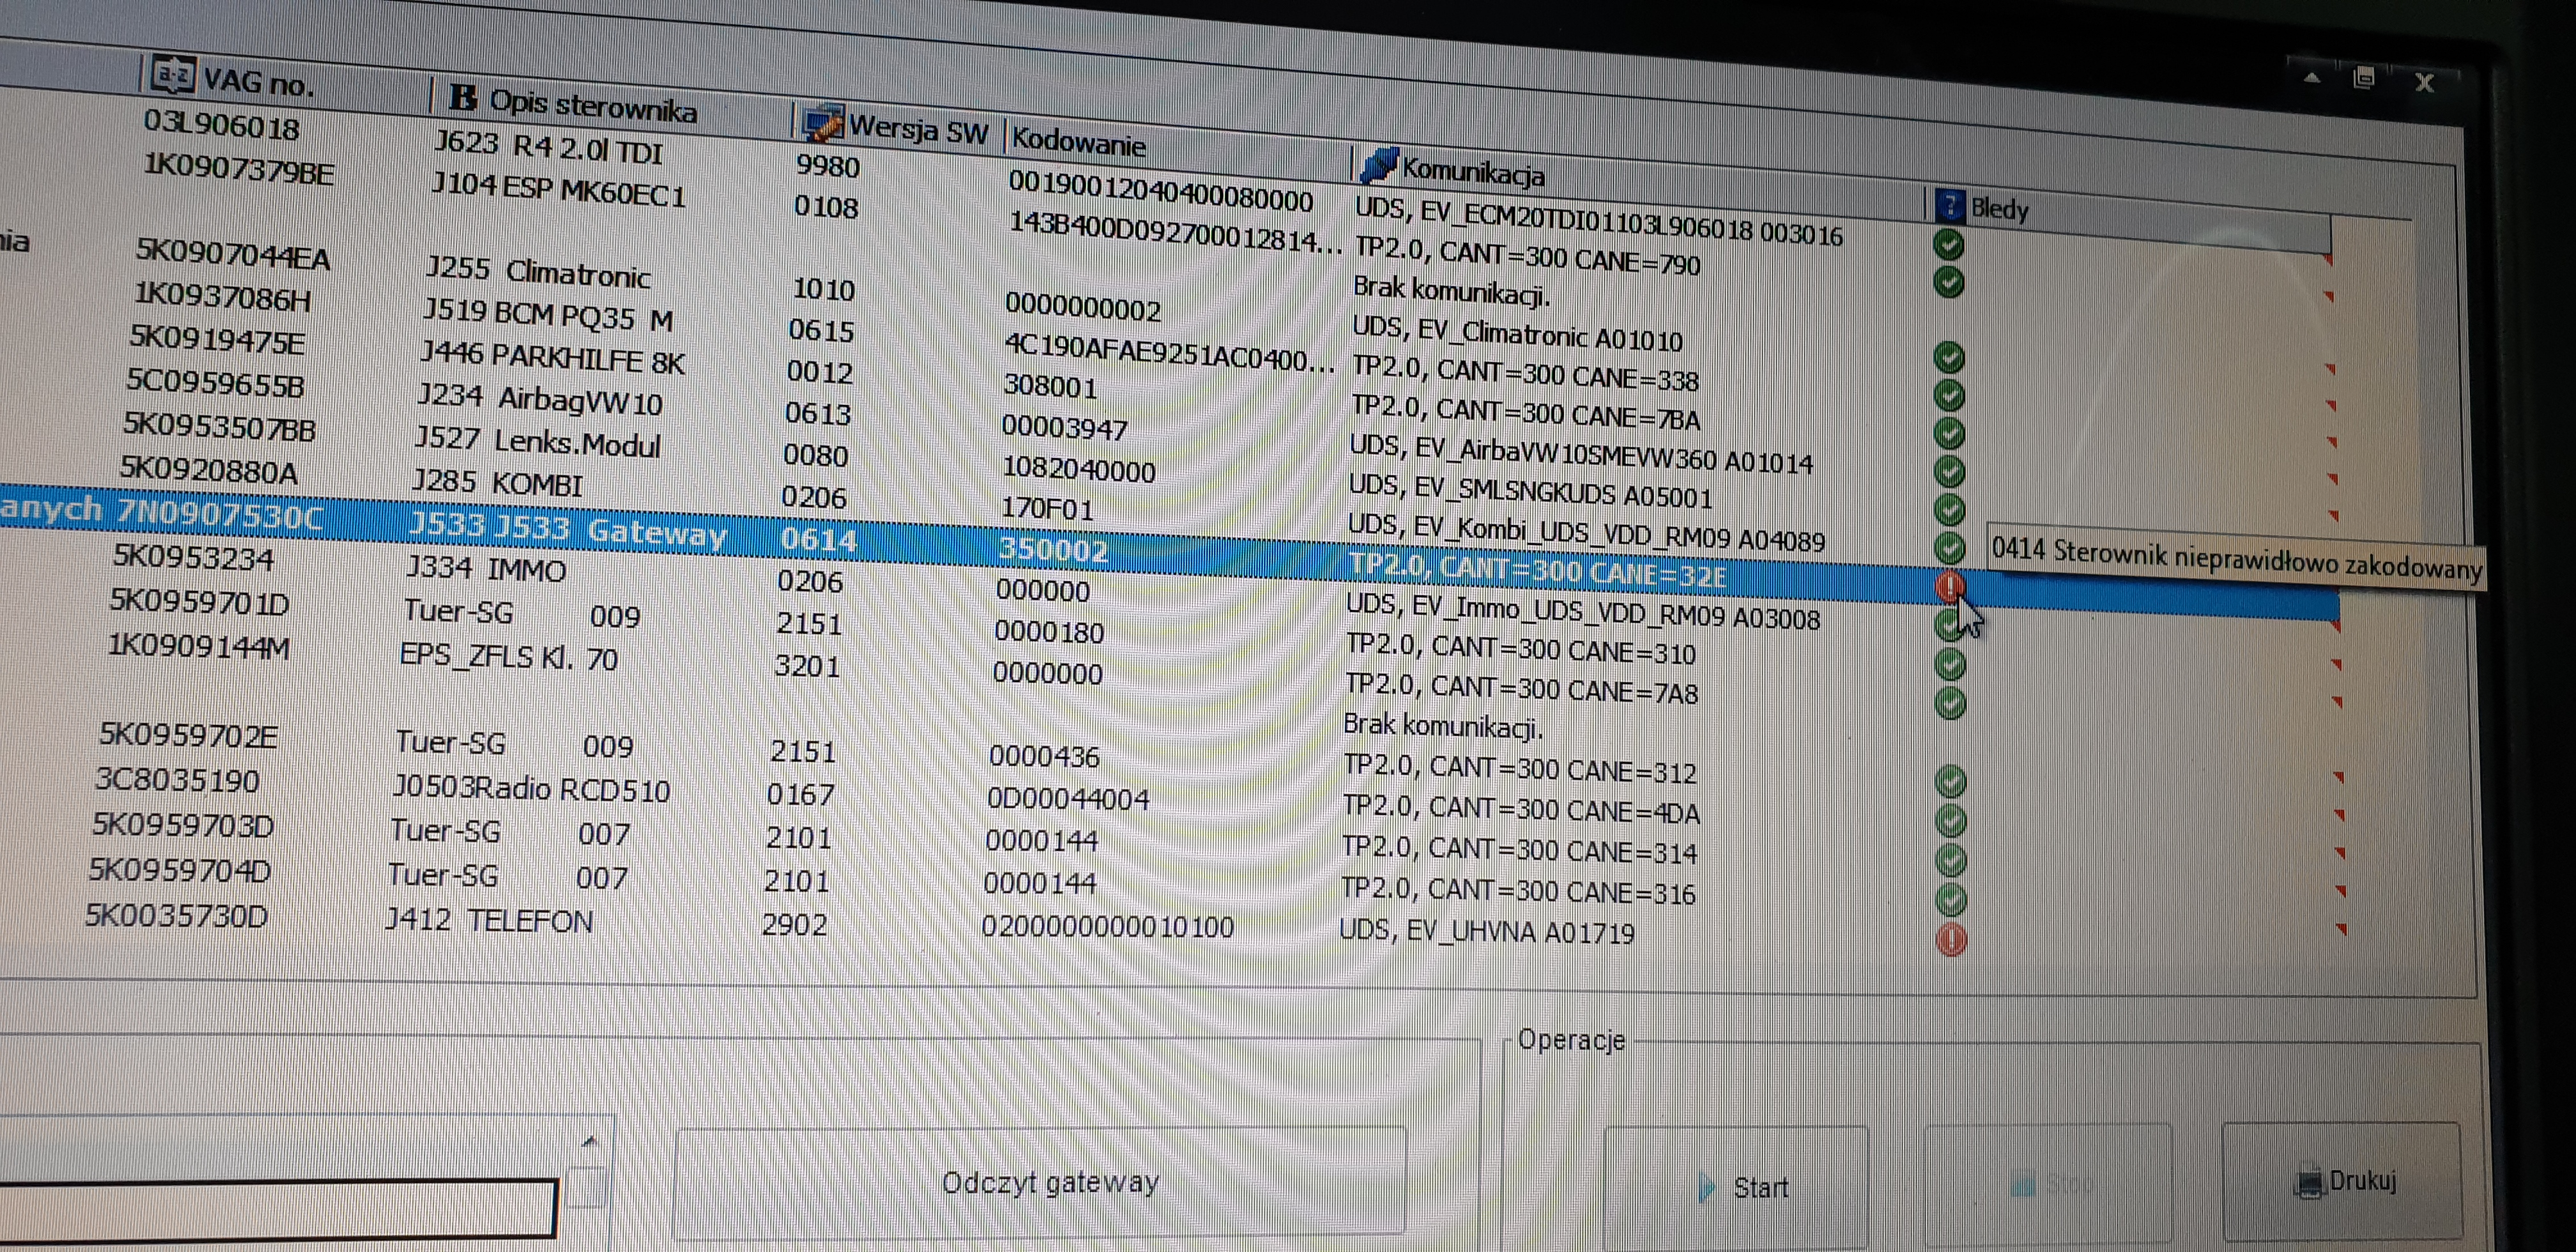Select the J255 Climatronic row
The height and width of the screenshot is (1252, 2576).
(538, 271)
